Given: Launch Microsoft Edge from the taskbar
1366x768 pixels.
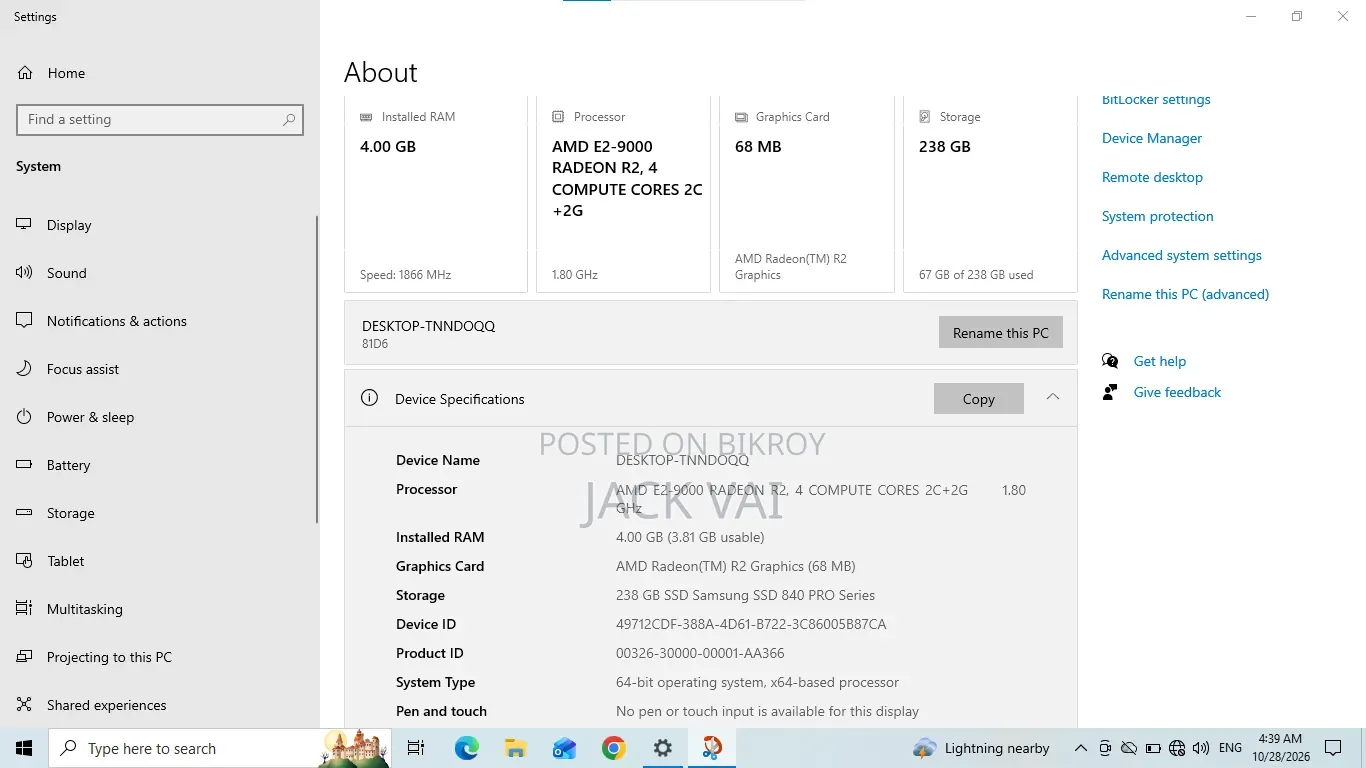Looking at the screenshot, I should pos(466,748).
